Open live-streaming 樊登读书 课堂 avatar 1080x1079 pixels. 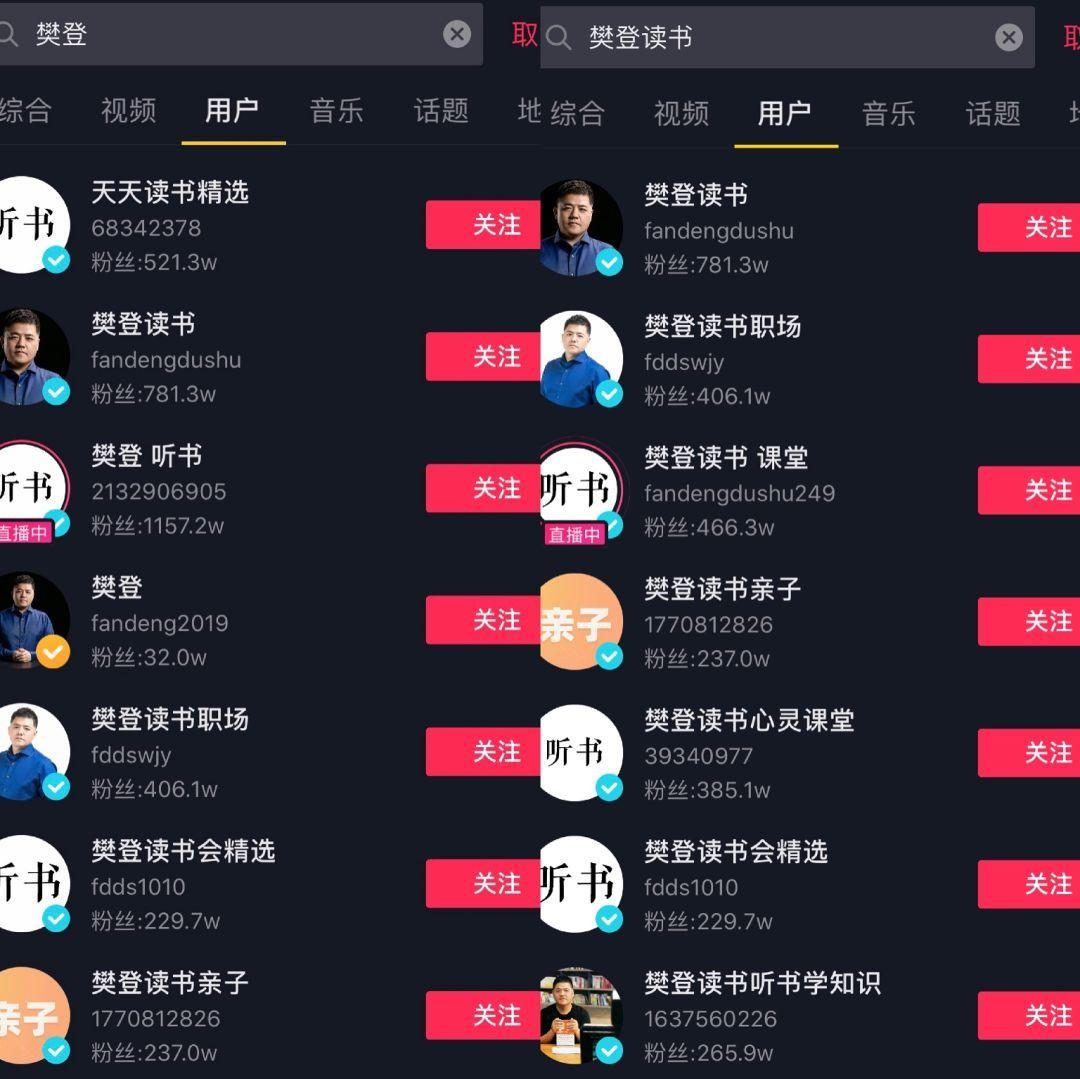pos(581,490)
